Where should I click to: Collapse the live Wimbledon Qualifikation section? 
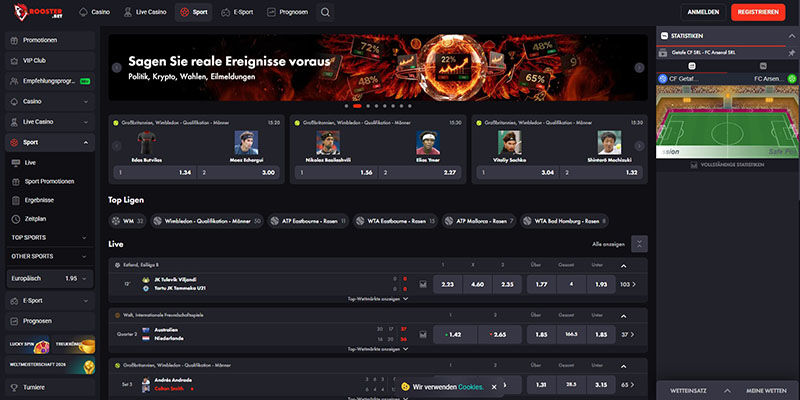click(x=623, y=366)
